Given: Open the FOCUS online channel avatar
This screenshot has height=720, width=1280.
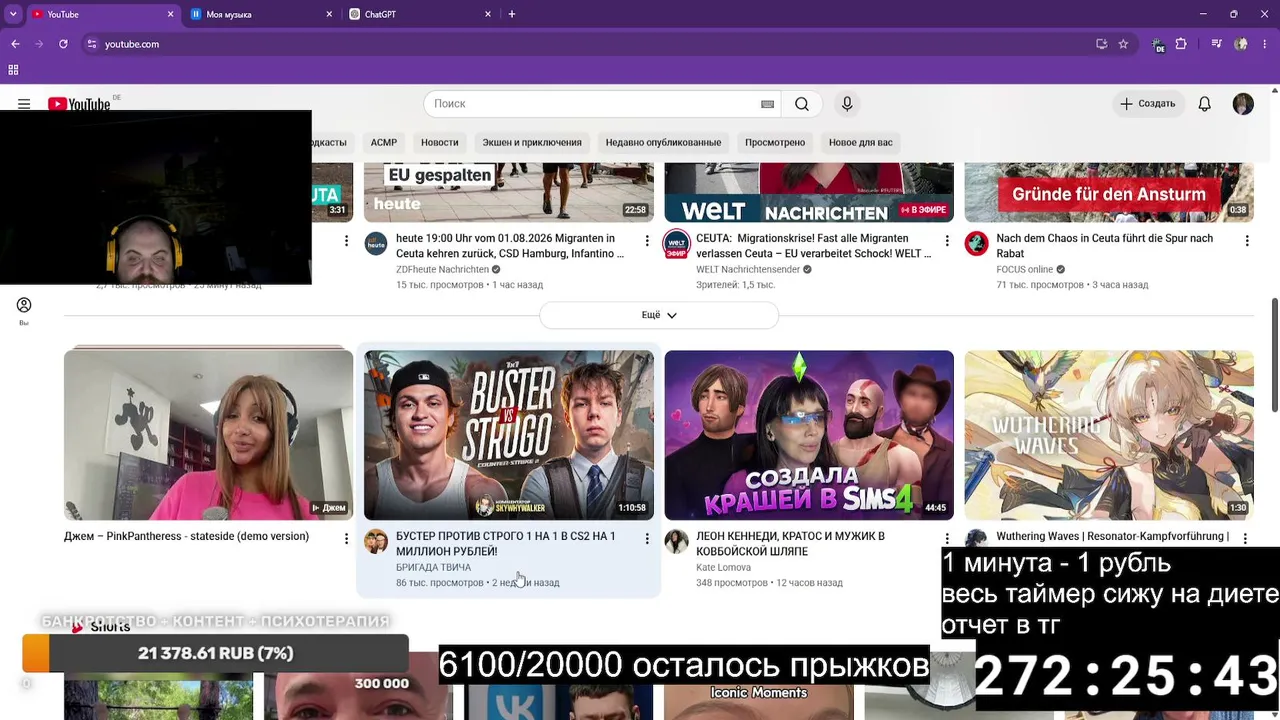Looking at the screenshot, I should (x=976, y=243).
